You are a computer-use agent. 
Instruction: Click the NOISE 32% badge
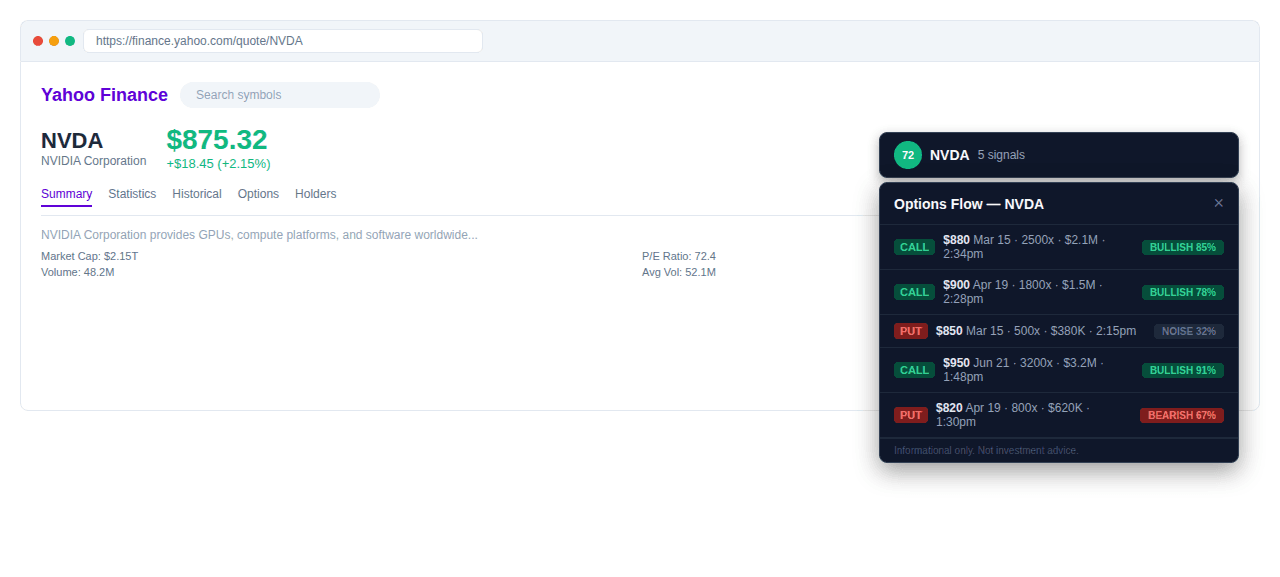click(1189, 331)
